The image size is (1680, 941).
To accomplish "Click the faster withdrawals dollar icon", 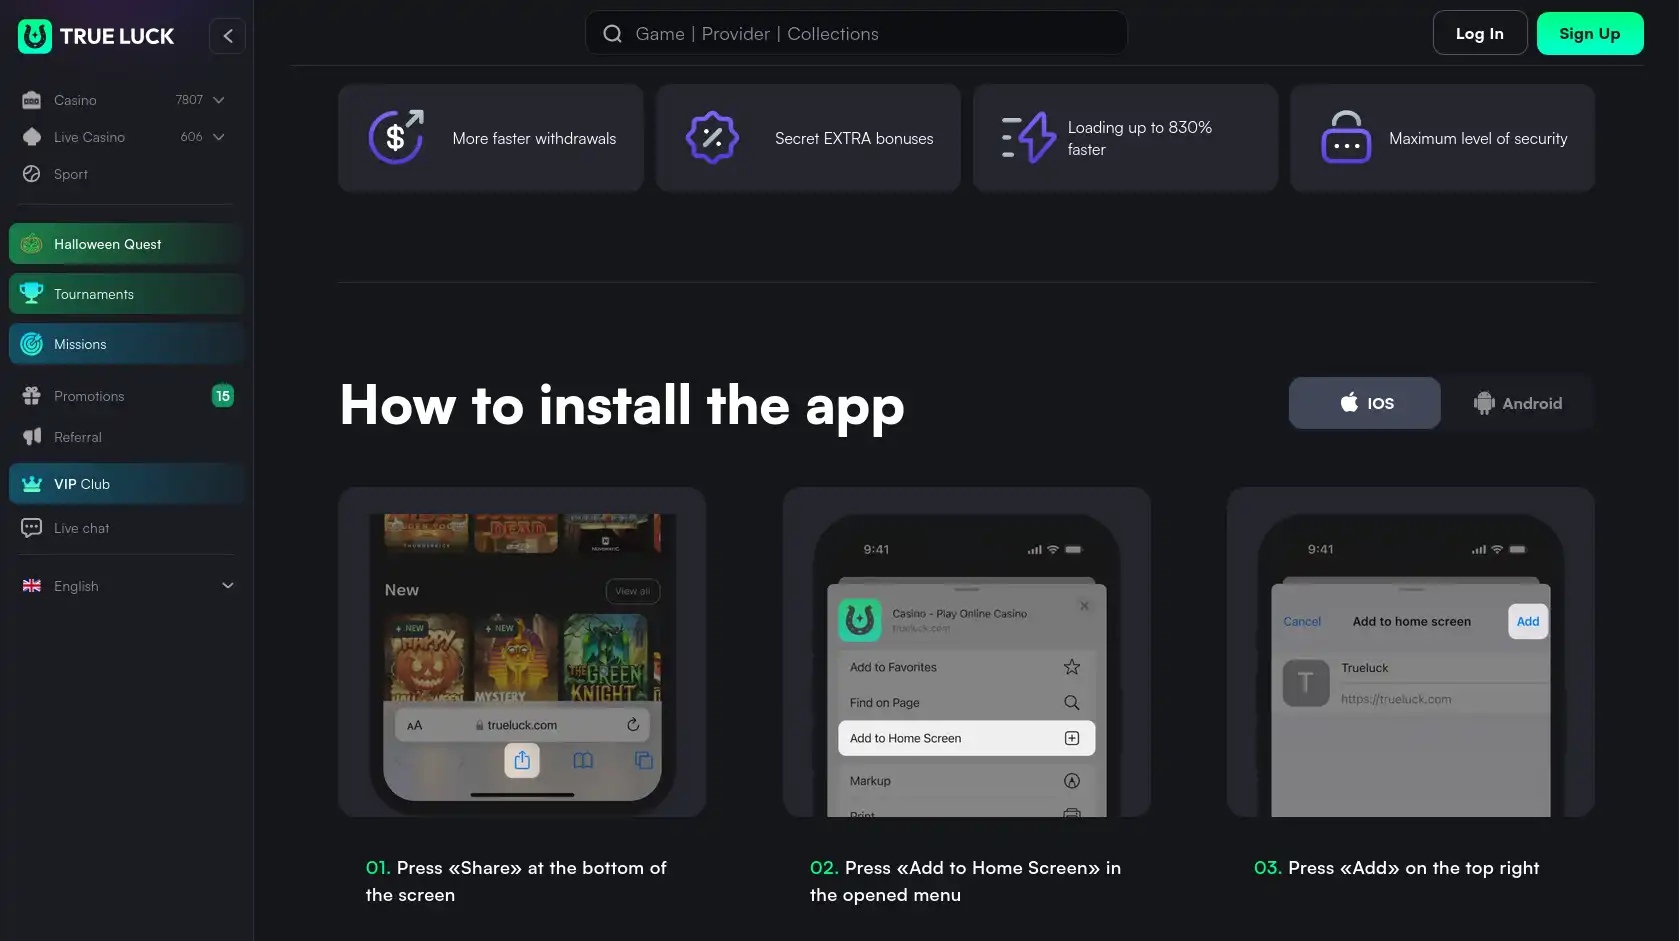I will click(x=396, y=137).
